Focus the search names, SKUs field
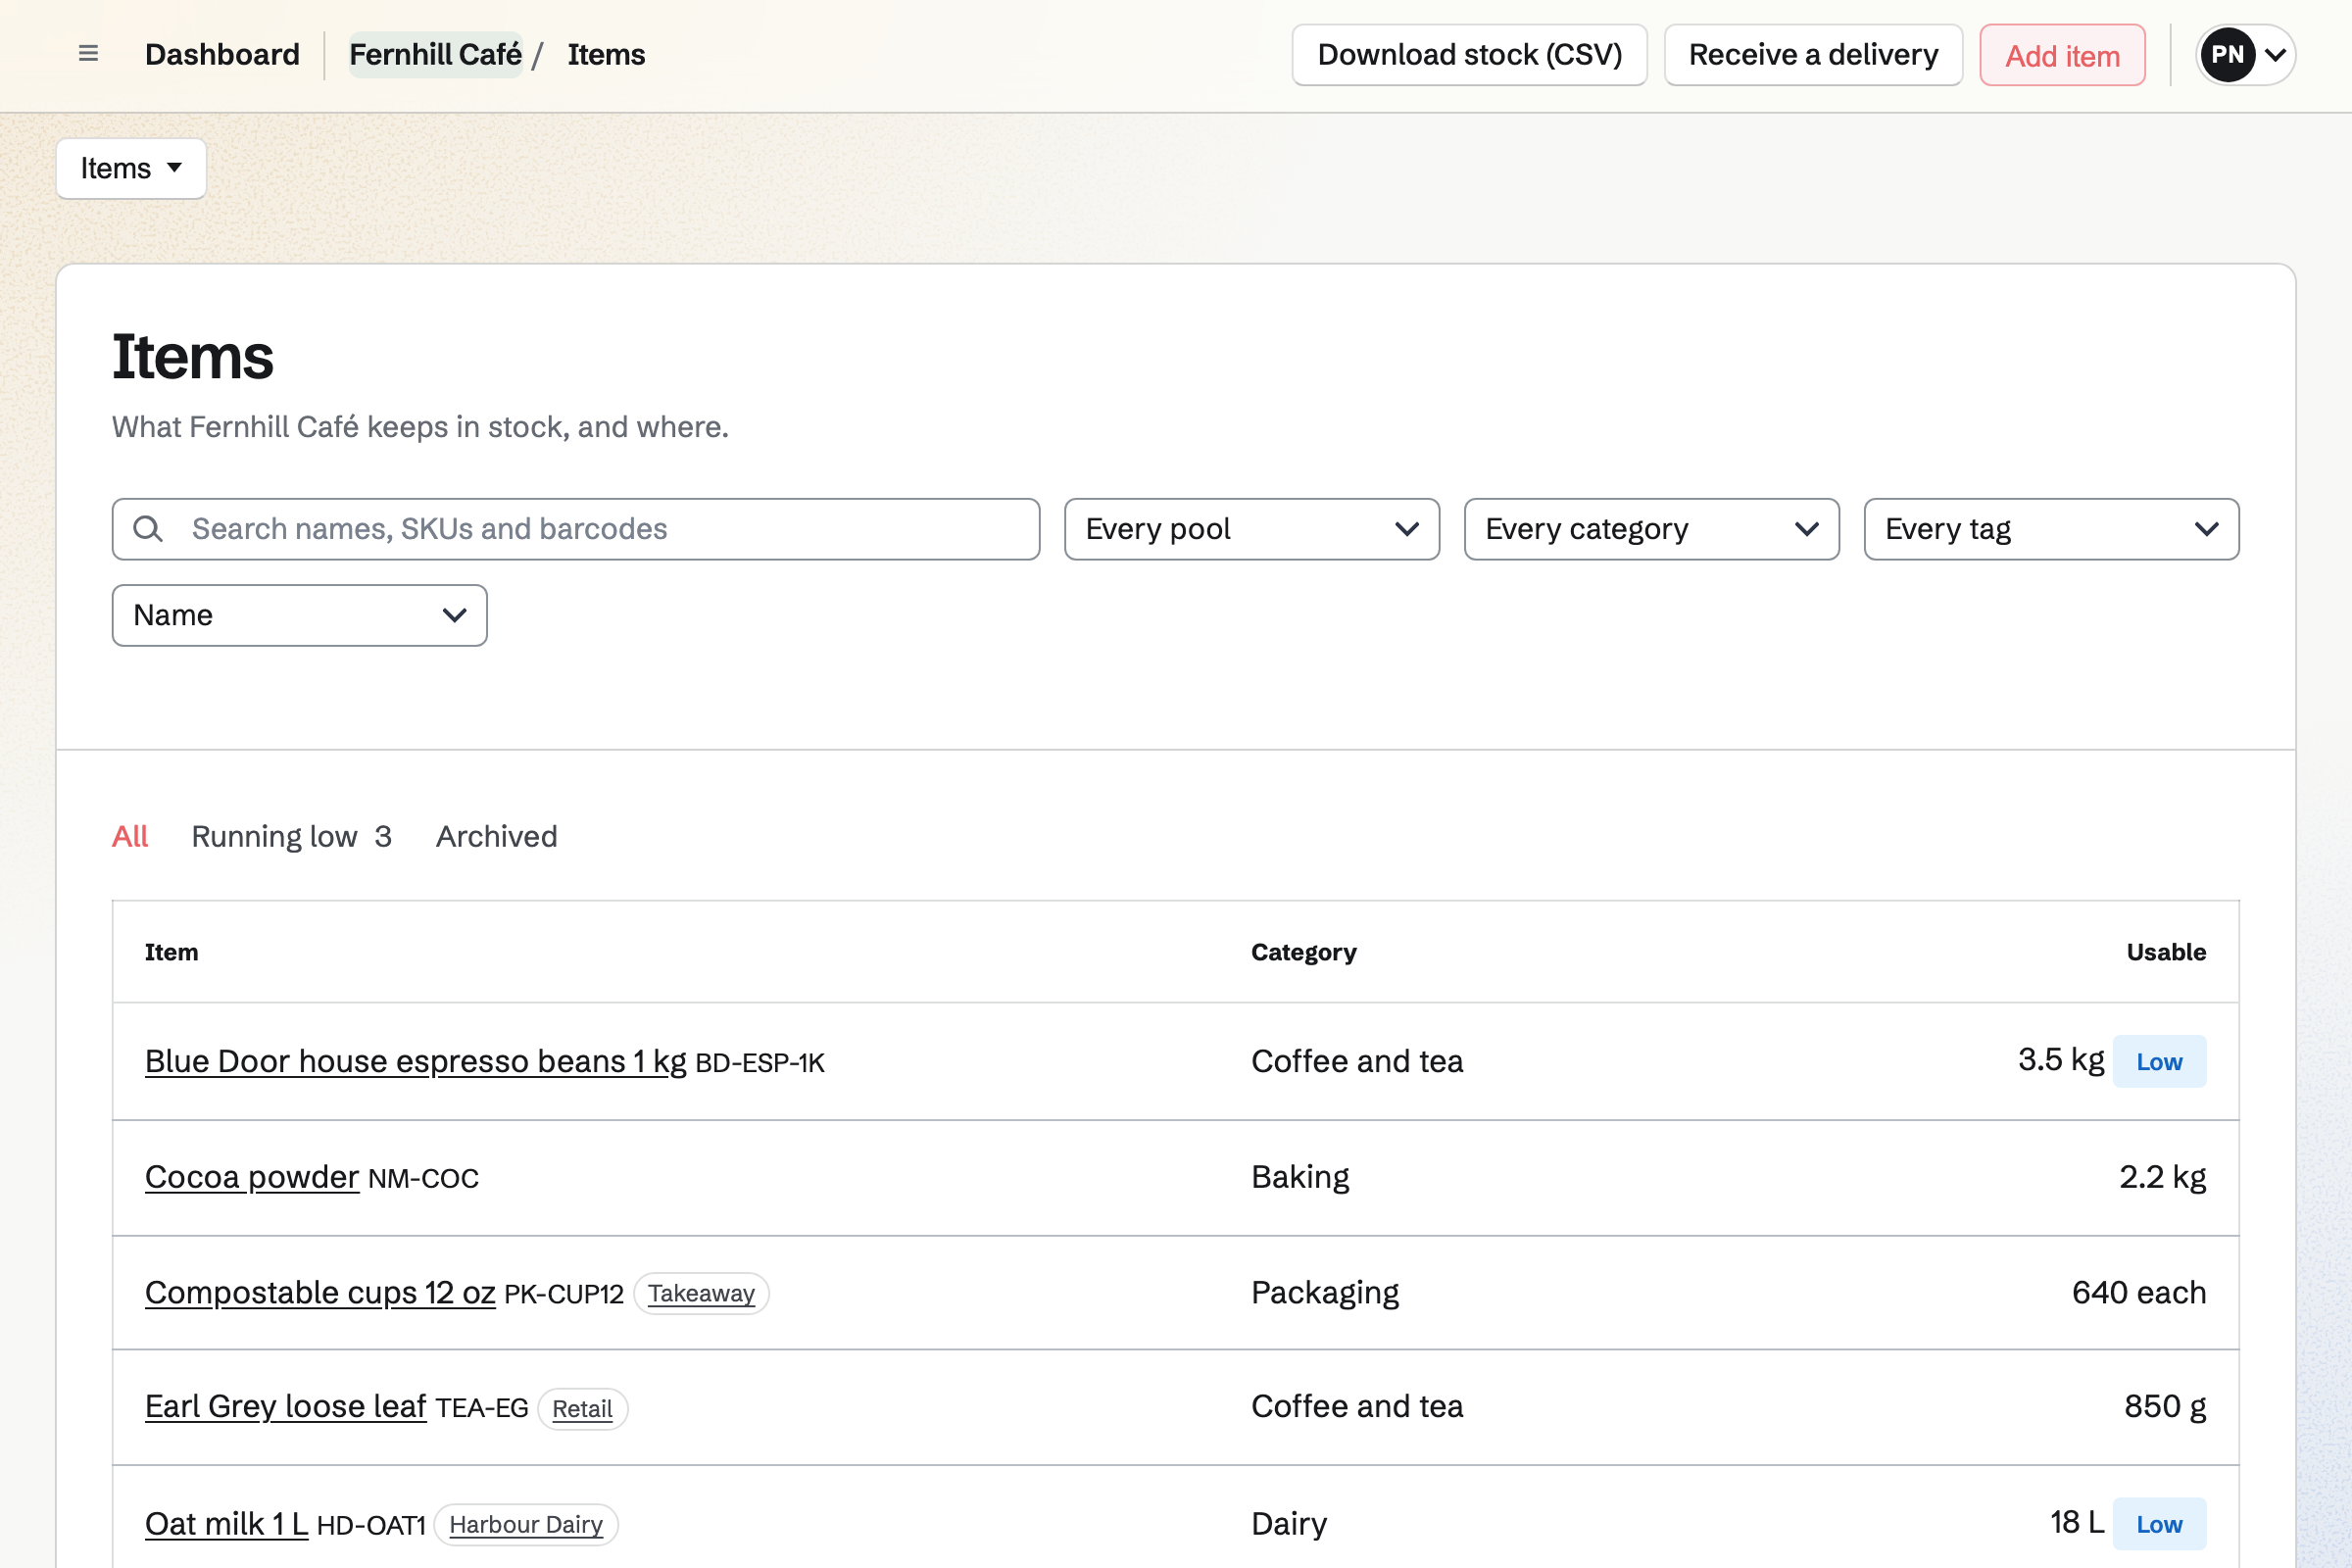Screen dimensions: 2352x1568 click(576, 529)
